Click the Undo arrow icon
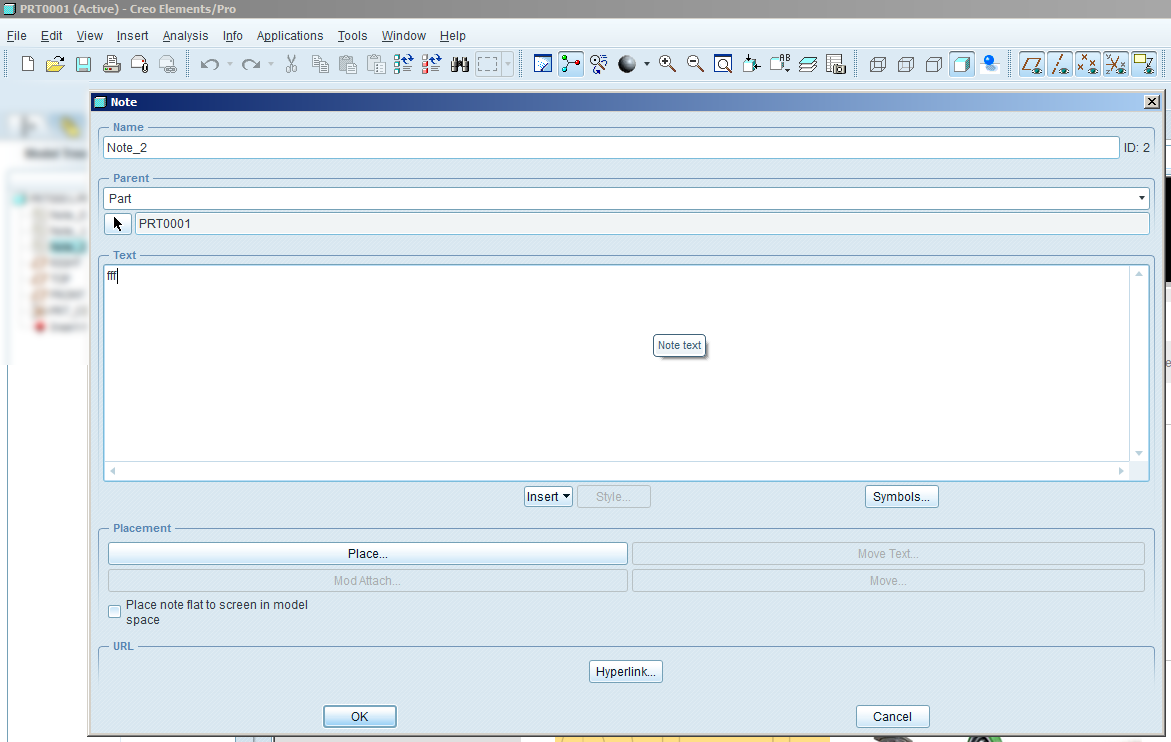Image resolution: width=1171 pixels, height=742 pixels. coord(210,64)
